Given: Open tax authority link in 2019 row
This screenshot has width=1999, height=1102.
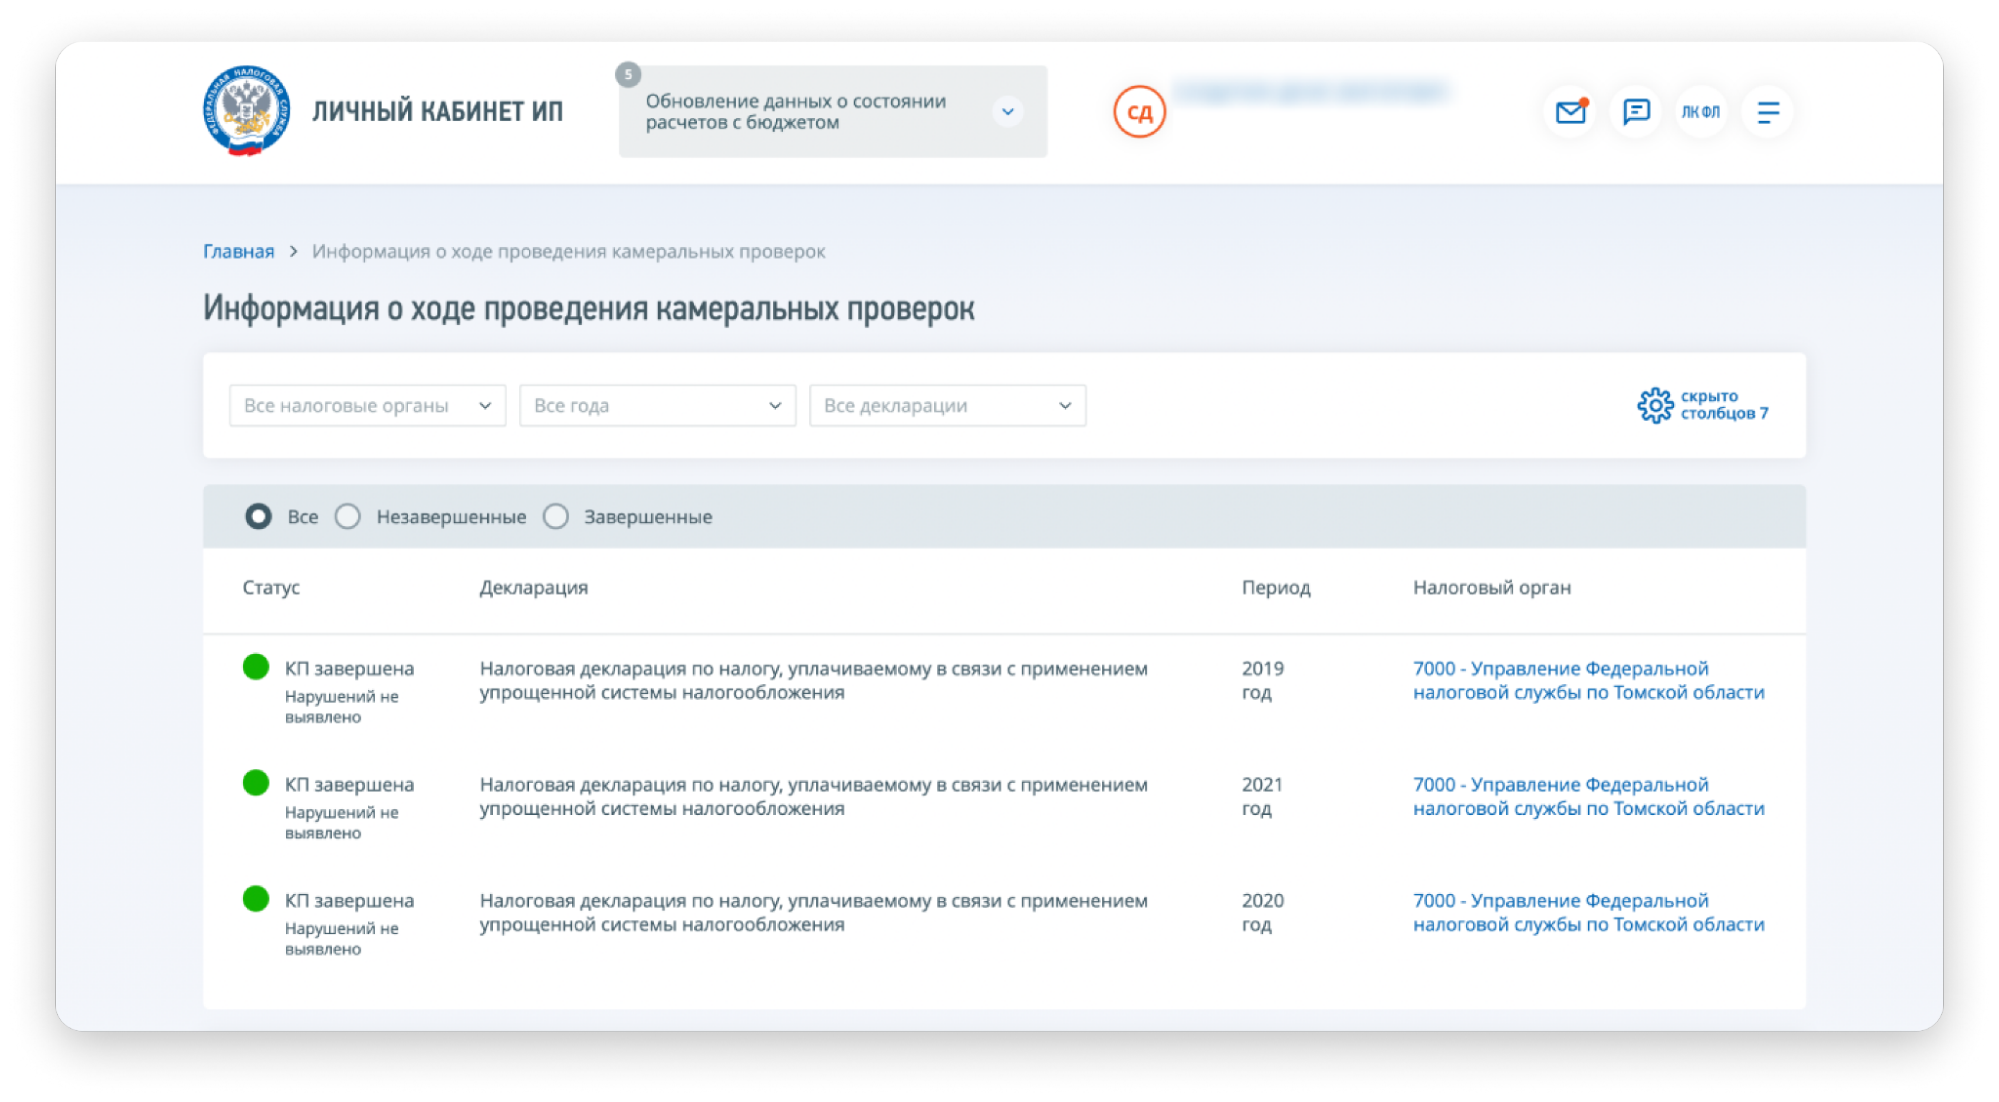Looking at the screenshot, I should [x=1589, y=680].
